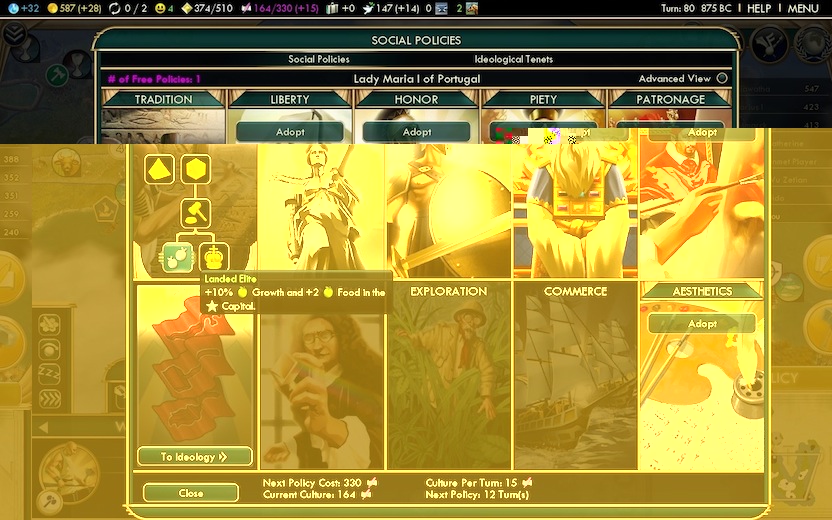Adopt the Aesthetics policy tree

point(702,324)
